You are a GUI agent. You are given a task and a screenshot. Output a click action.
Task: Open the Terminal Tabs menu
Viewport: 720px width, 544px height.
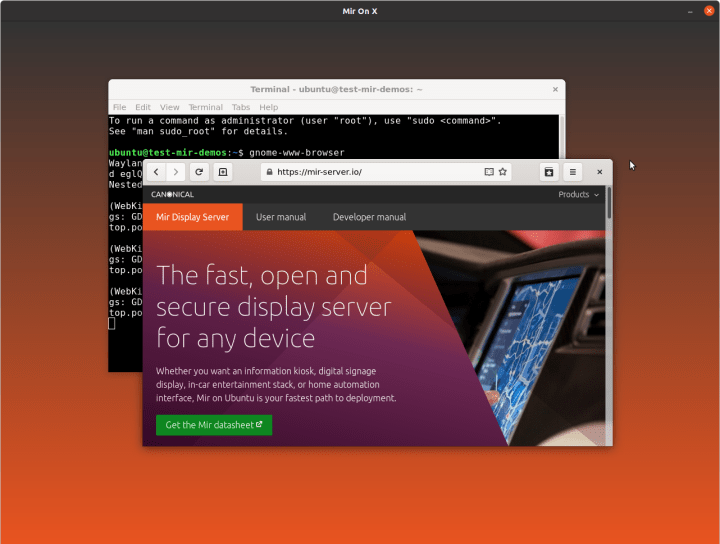coord(241,107)
